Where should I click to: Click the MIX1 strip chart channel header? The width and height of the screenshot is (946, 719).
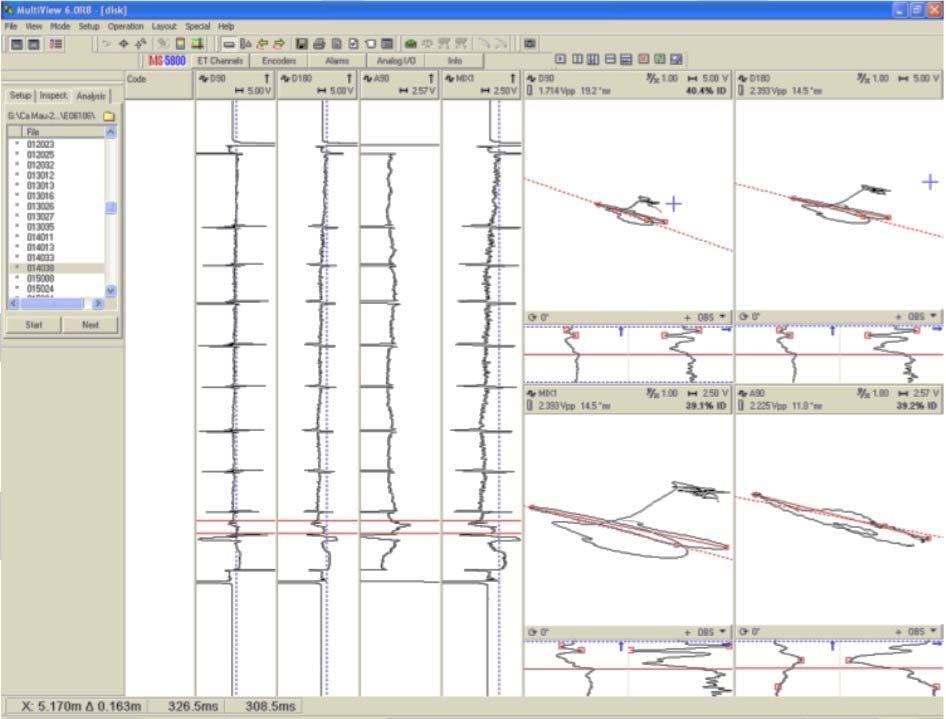pos(481,84)
